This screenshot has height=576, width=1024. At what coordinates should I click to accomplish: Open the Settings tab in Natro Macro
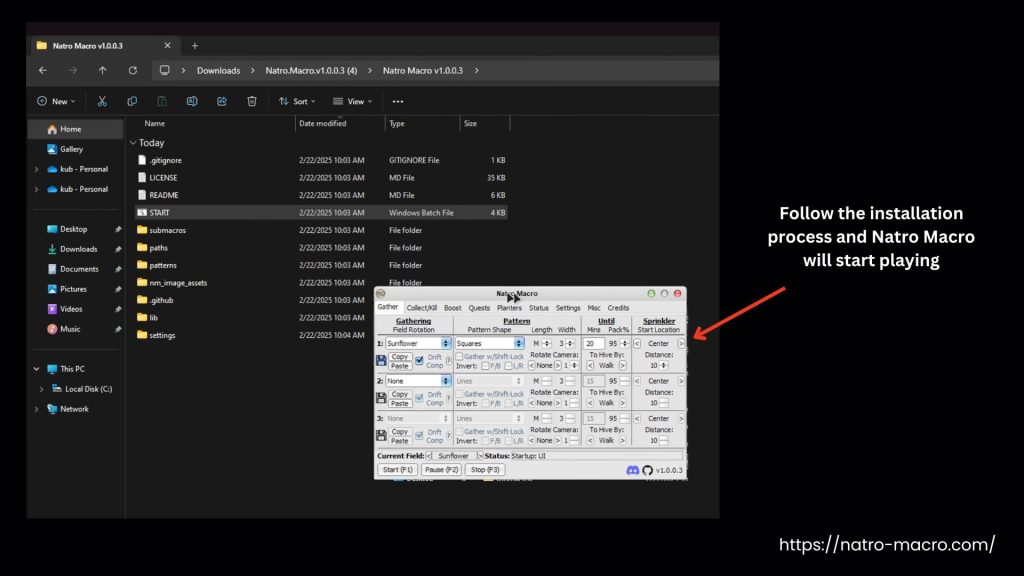coord(568,308)
